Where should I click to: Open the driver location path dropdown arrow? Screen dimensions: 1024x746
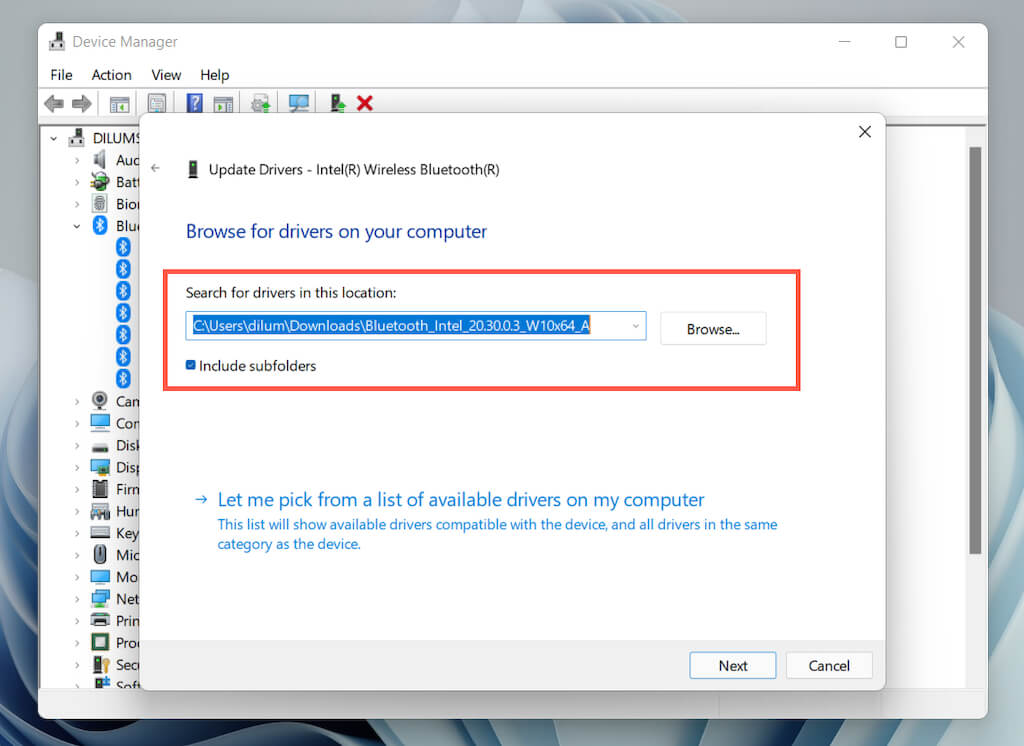pyautogui.click(x=635, y=326)
